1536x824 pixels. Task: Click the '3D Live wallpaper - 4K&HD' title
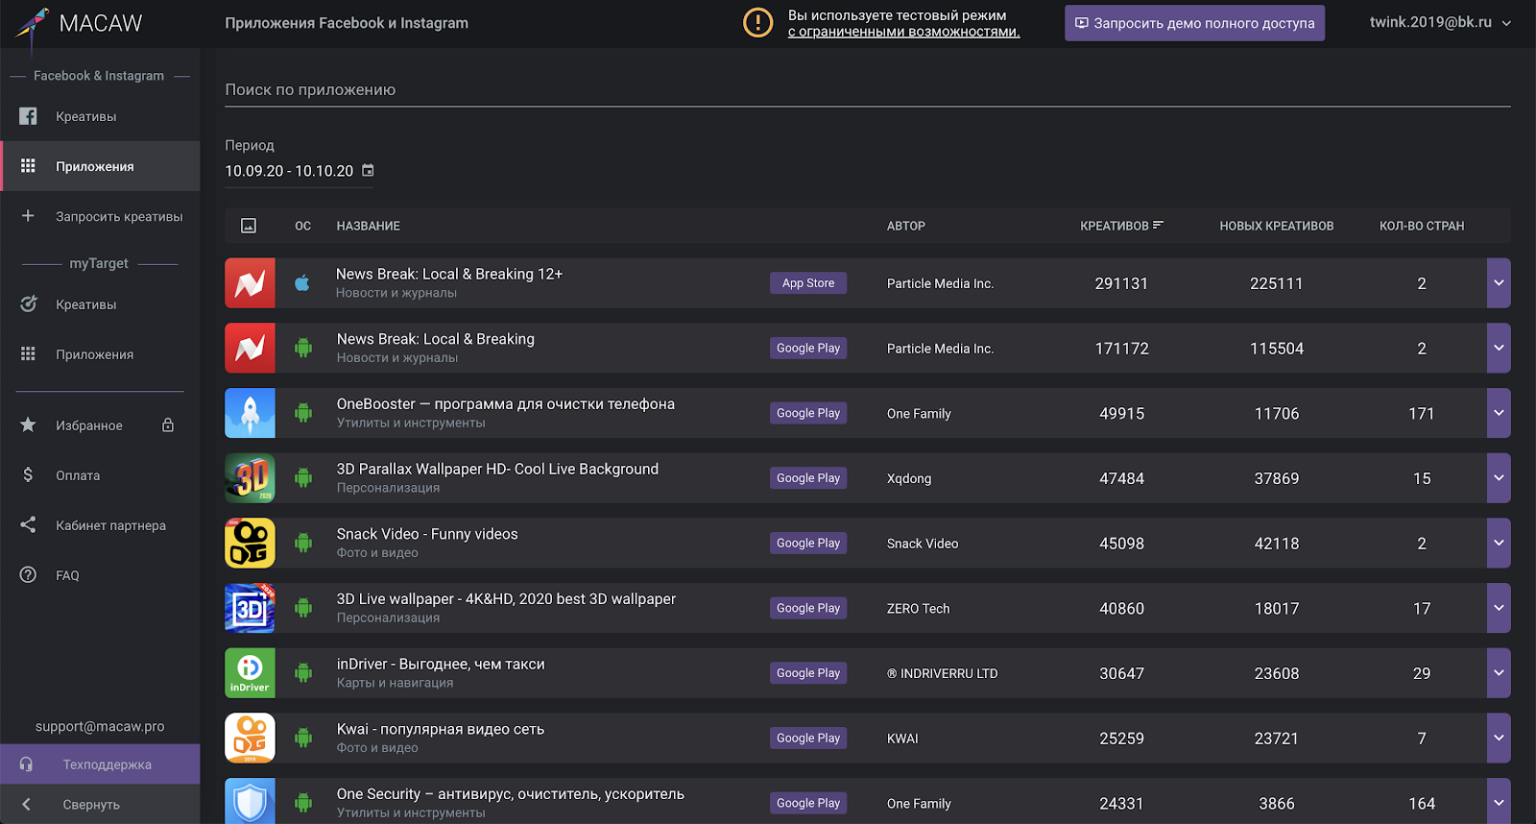pos(506,599)
